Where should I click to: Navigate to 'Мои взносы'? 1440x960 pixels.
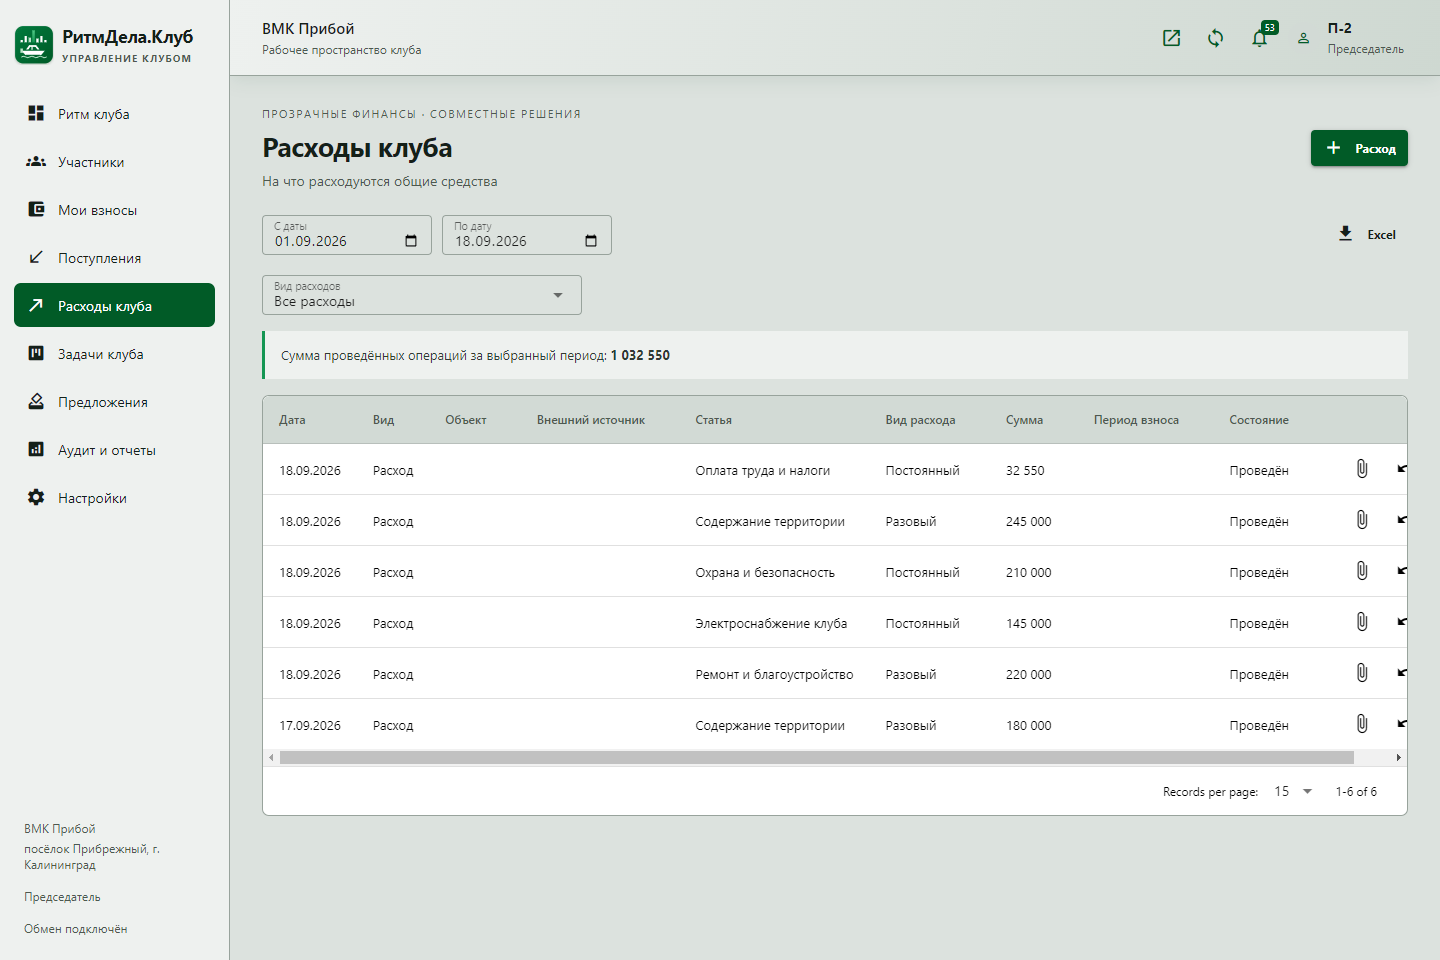pos(114,210)
